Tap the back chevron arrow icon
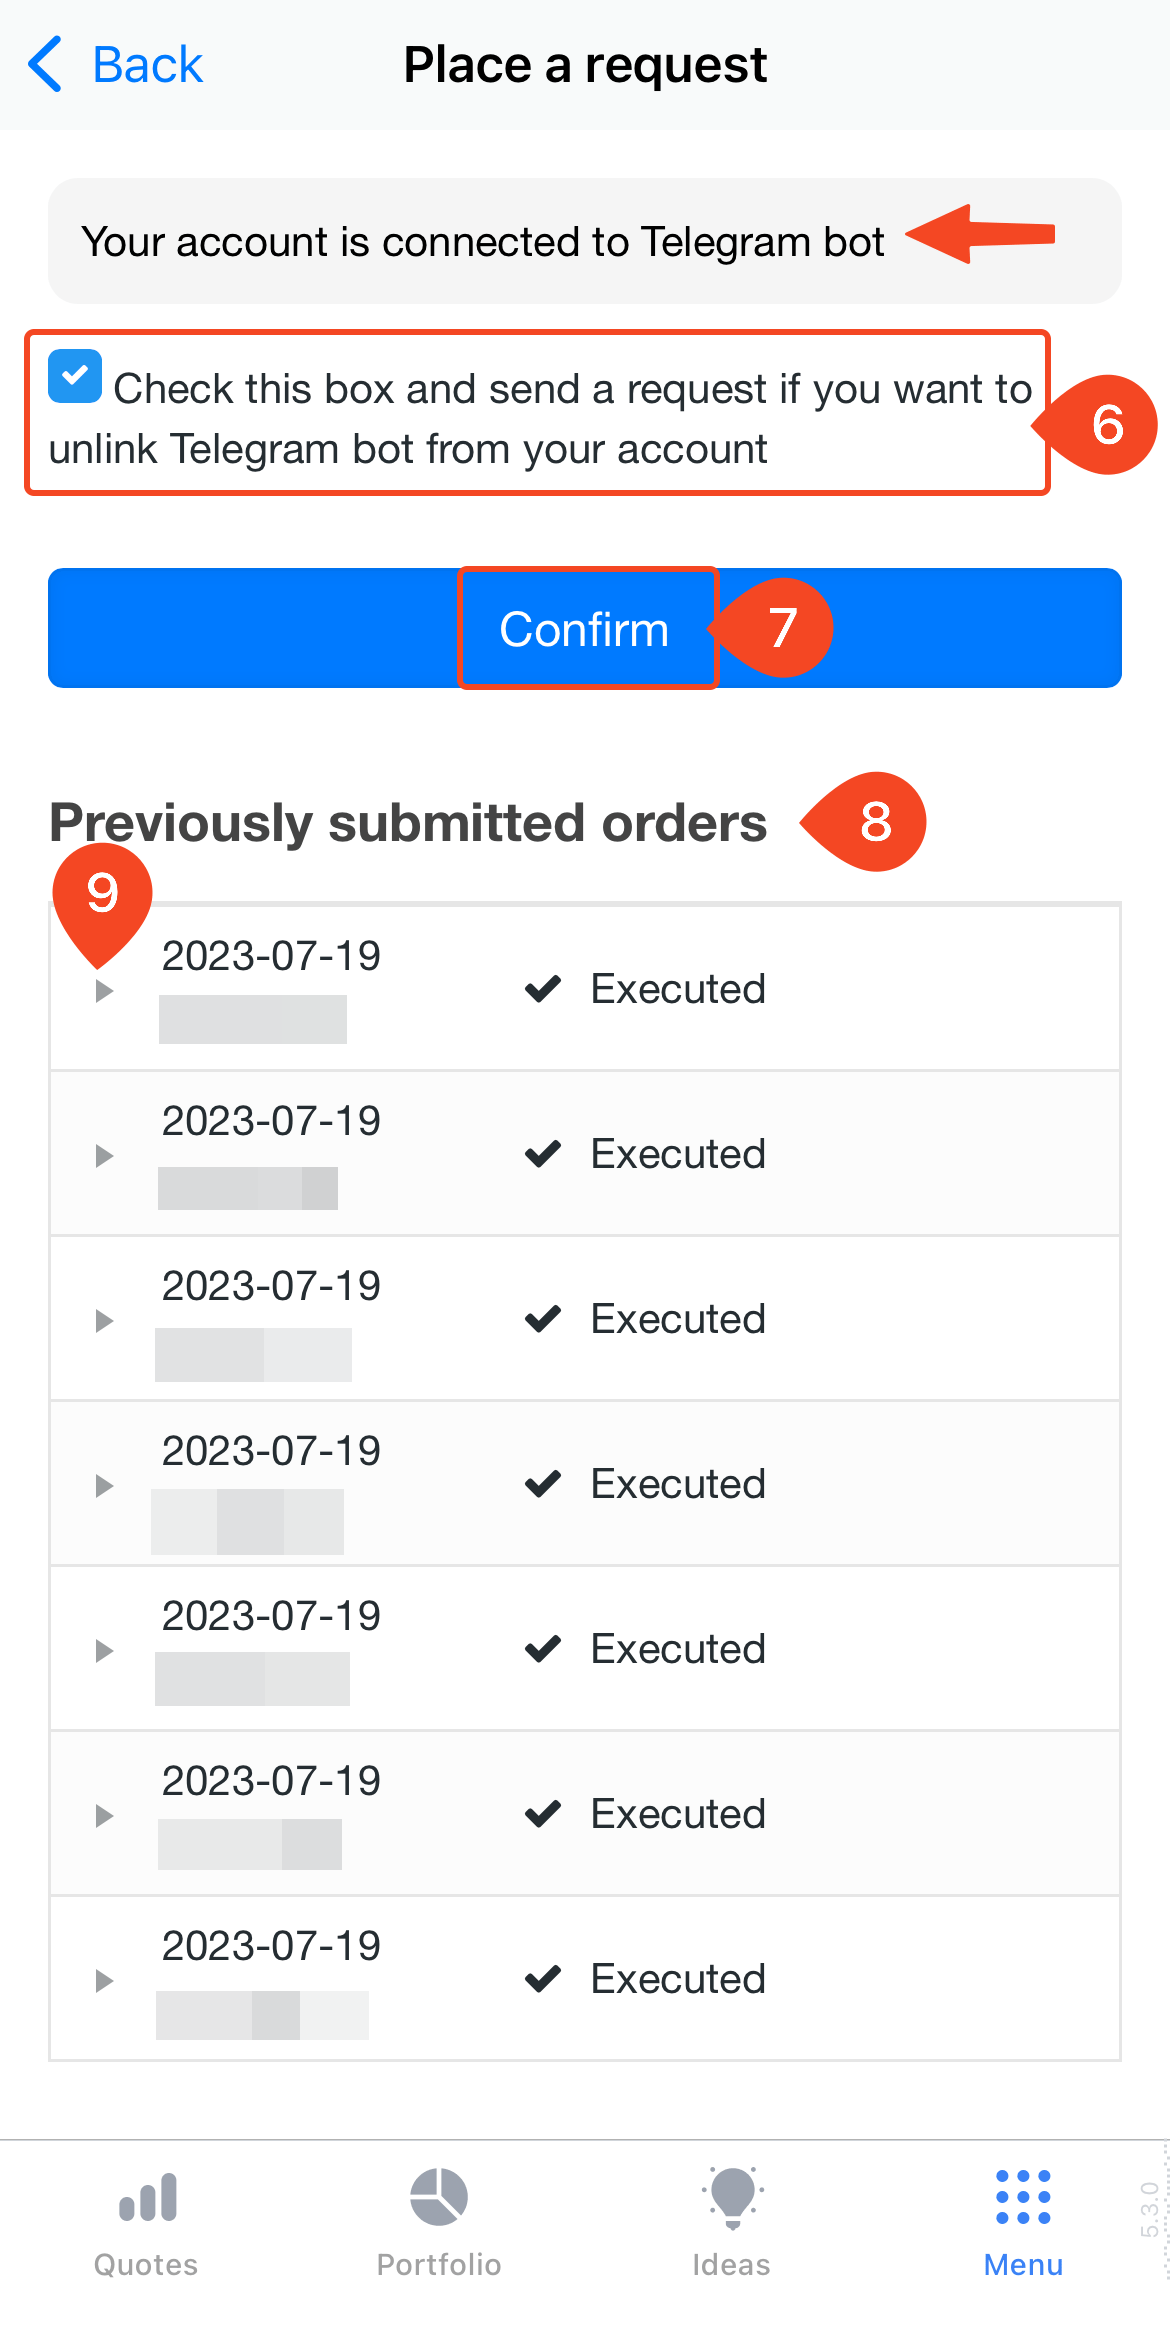Screen dimensions: 1170x2326 tap(45, 65)
